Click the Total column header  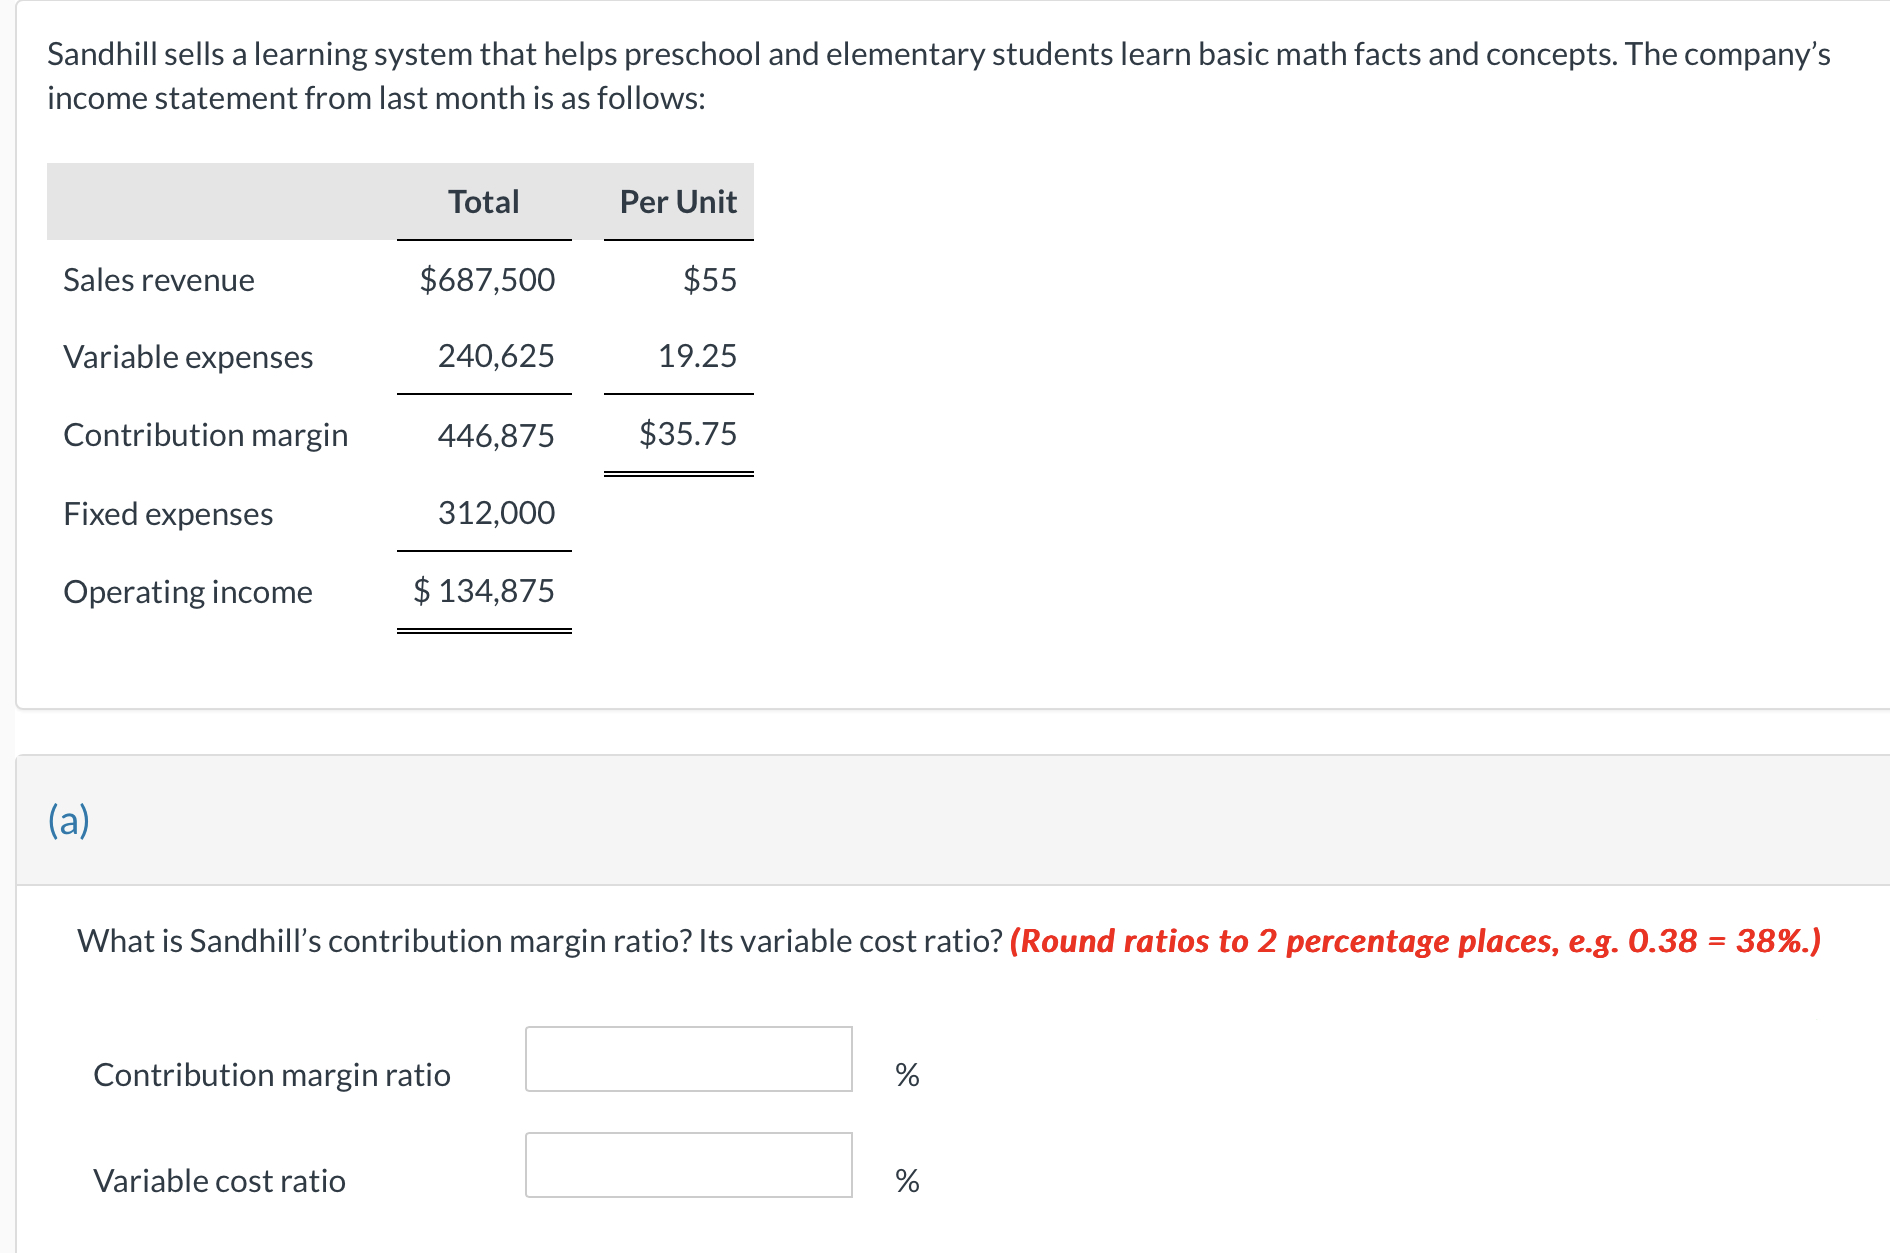point(484,202)
